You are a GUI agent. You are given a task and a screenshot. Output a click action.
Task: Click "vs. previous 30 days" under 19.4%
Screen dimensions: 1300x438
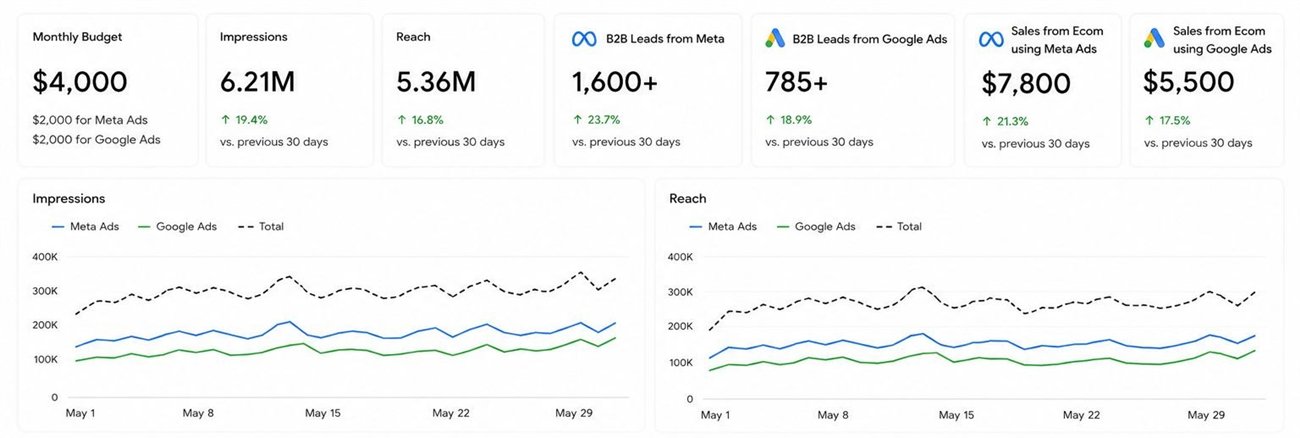274,141
